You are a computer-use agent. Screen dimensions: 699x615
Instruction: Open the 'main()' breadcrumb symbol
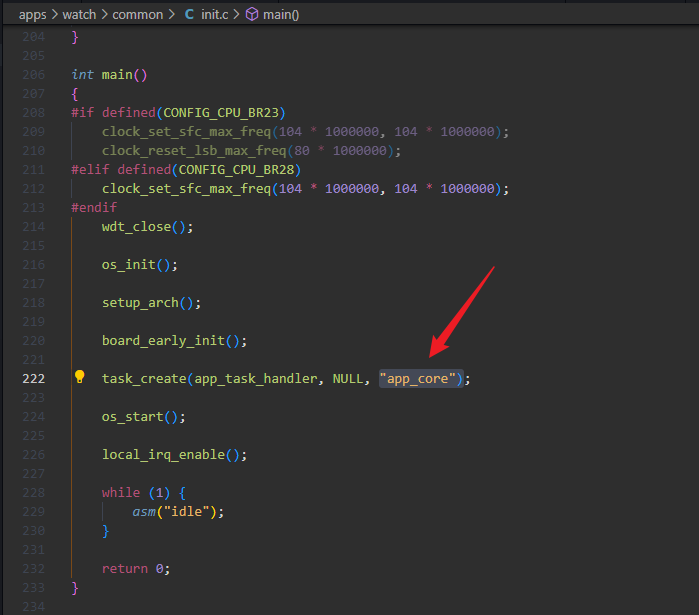[x=281, y=15]
